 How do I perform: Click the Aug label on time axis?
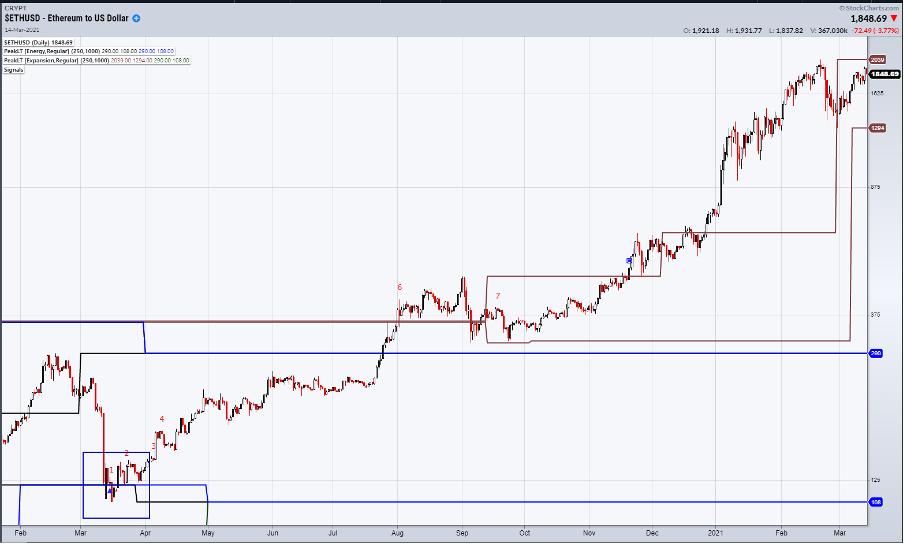coord(397,533)
